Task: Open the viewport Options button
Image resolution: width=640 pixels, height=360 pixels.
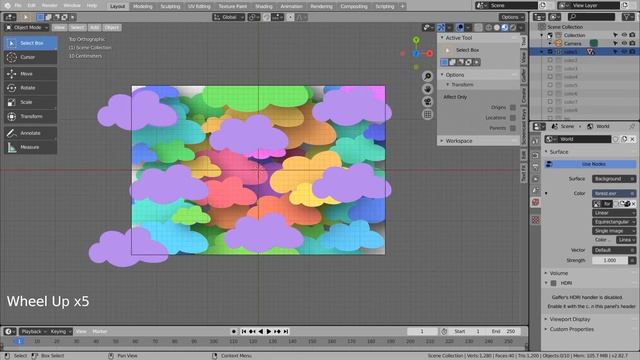Action: click(x=511, y=17)
